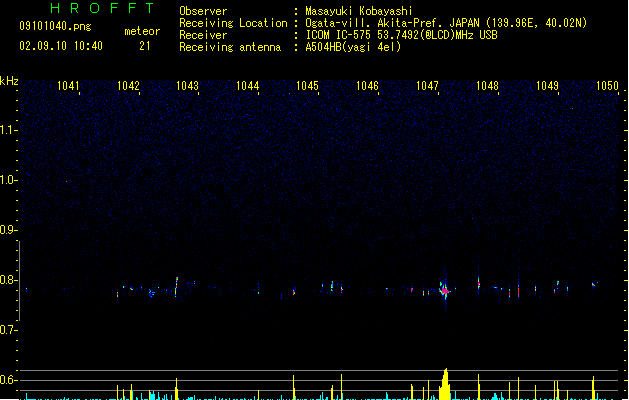Click the Receiving antenna label
The width and height of the screenshot is (629, 400).
point(230,47)
